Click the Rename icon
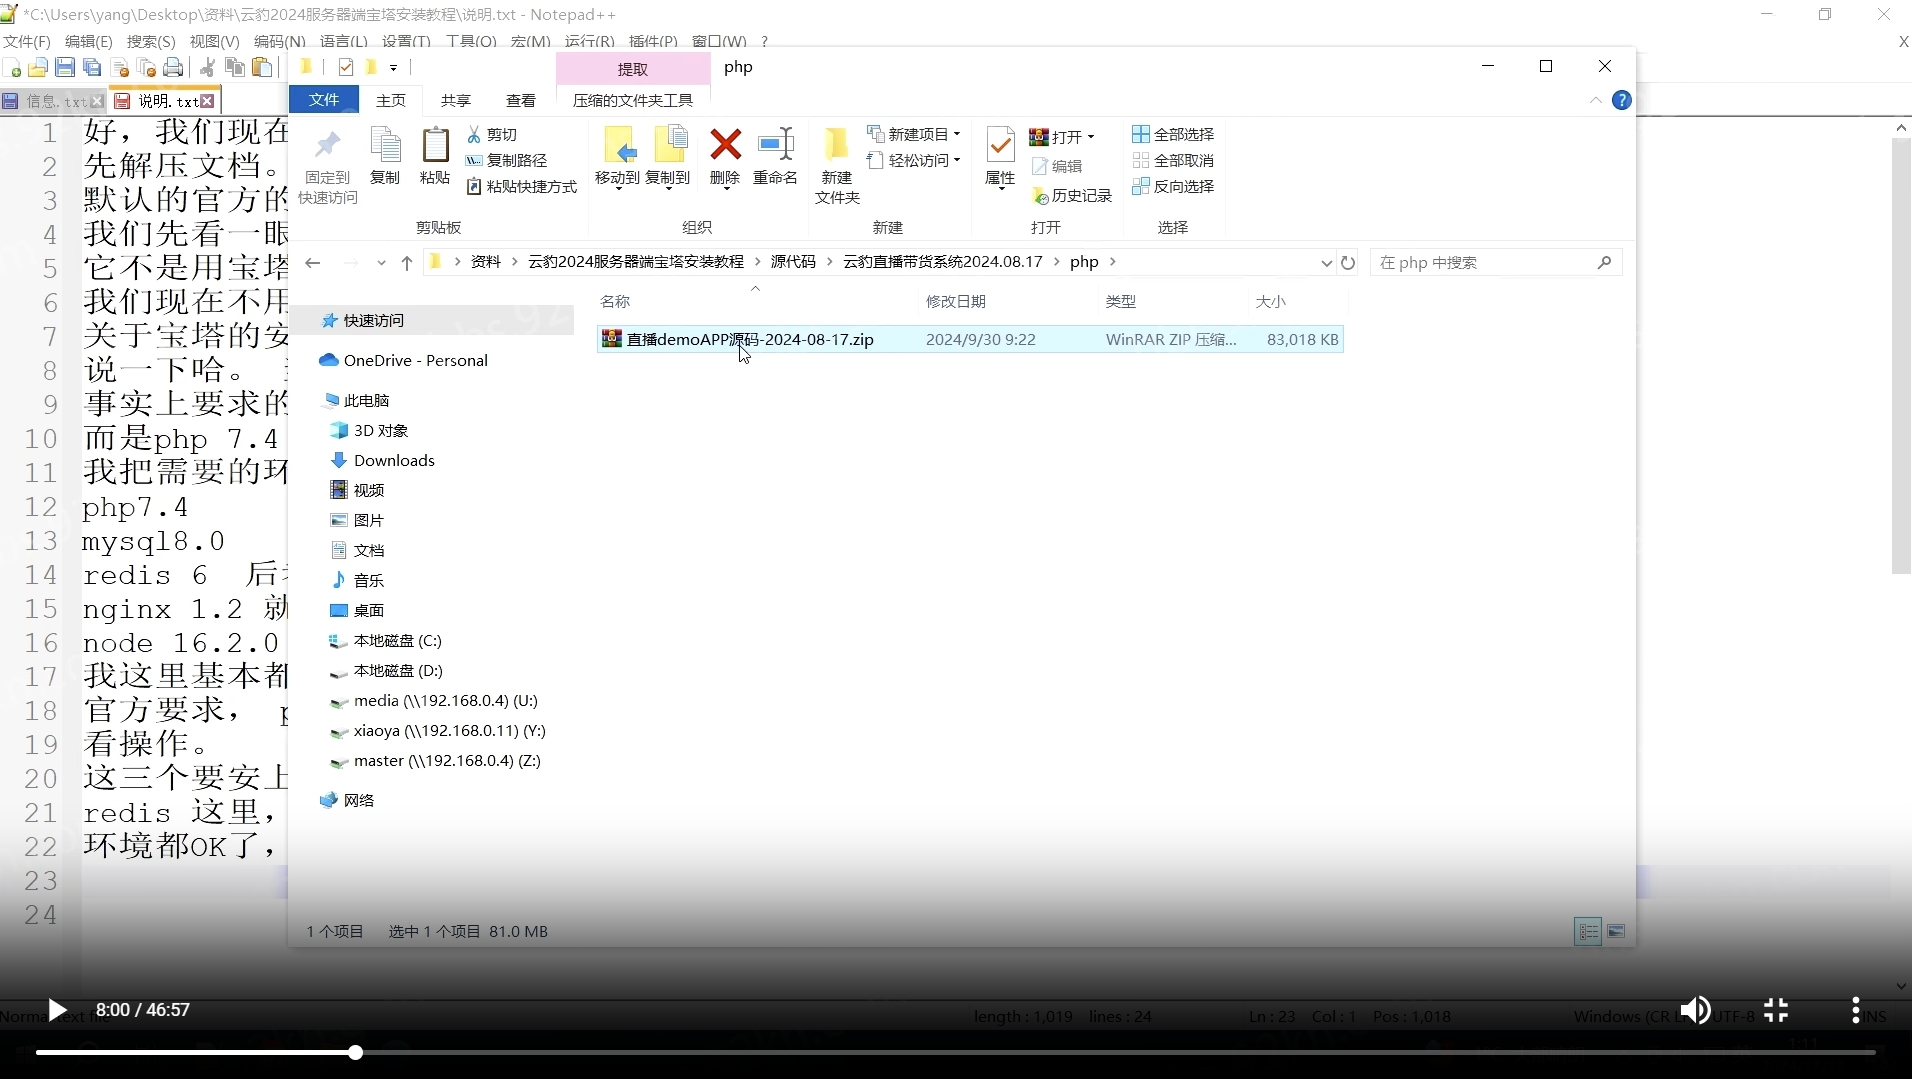The height and width of the screenshot is (1079, 1912). [x=775, y=145]
